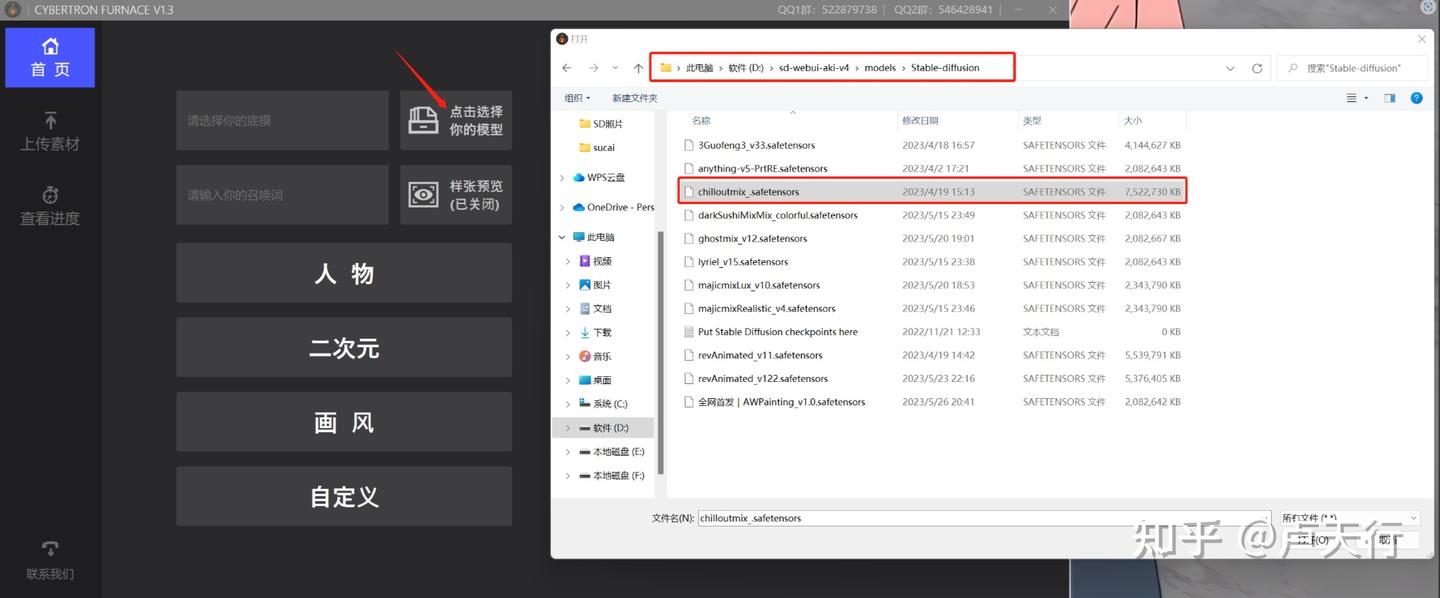This screenshot has height=598, width=1440.
Task: Select majicmixRealistic_v4.safetensors file
Action: (x=932, y=308)
